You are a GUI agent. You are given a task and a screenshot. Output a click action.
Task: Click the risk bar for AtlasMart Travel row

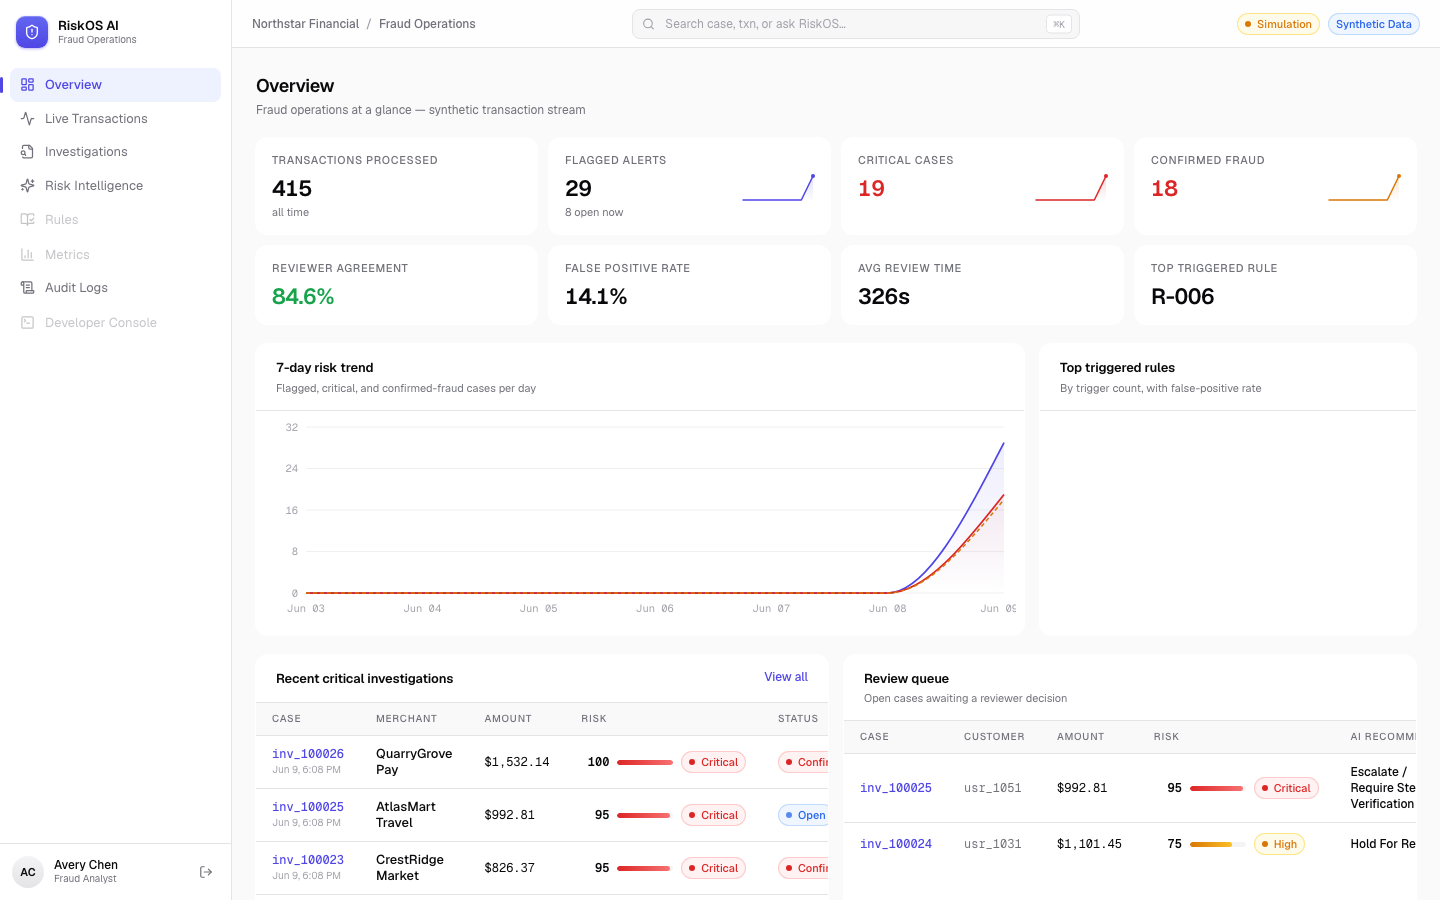pos(645,815)
